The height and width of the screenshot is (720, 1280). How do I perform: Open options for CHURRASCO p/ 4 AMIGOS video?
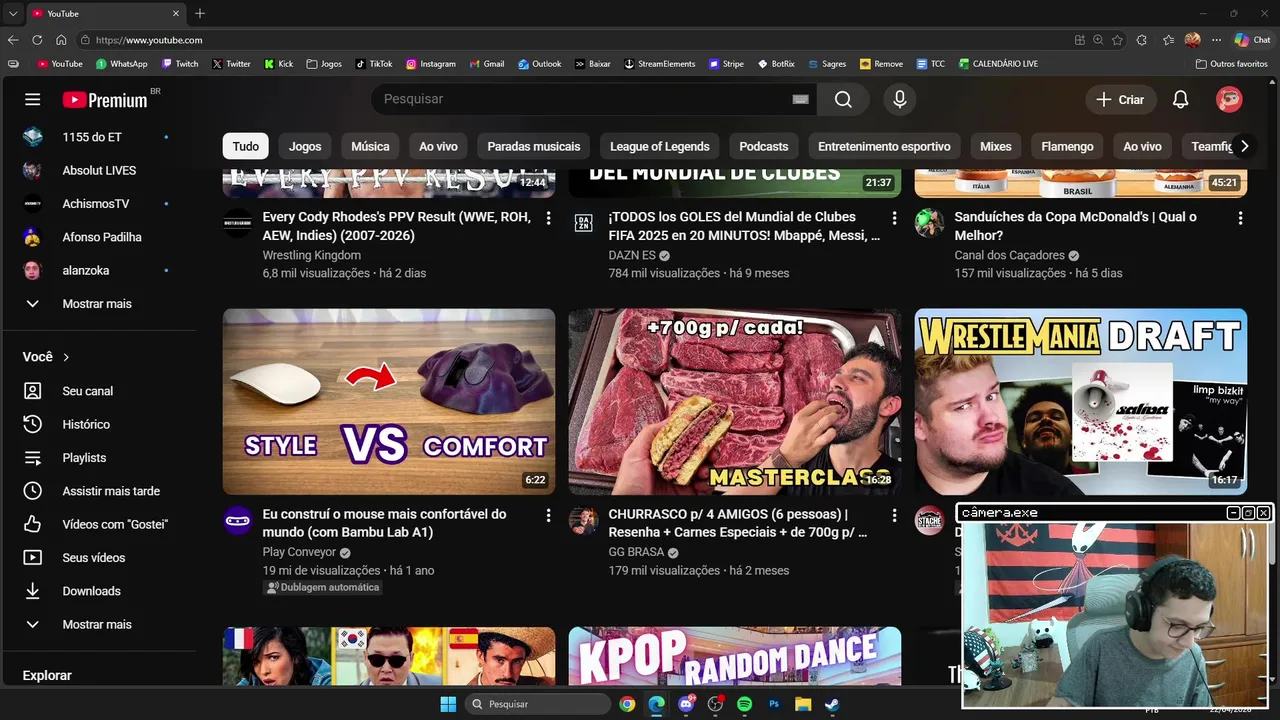click(894, 515)
